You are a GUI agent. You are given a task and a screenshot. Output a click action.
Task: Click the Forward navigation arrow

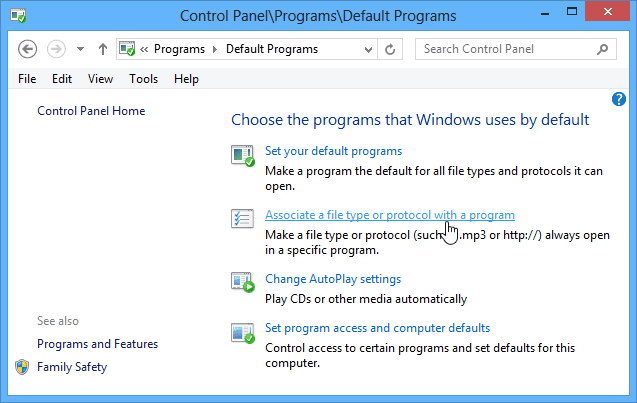pos(56,50)
